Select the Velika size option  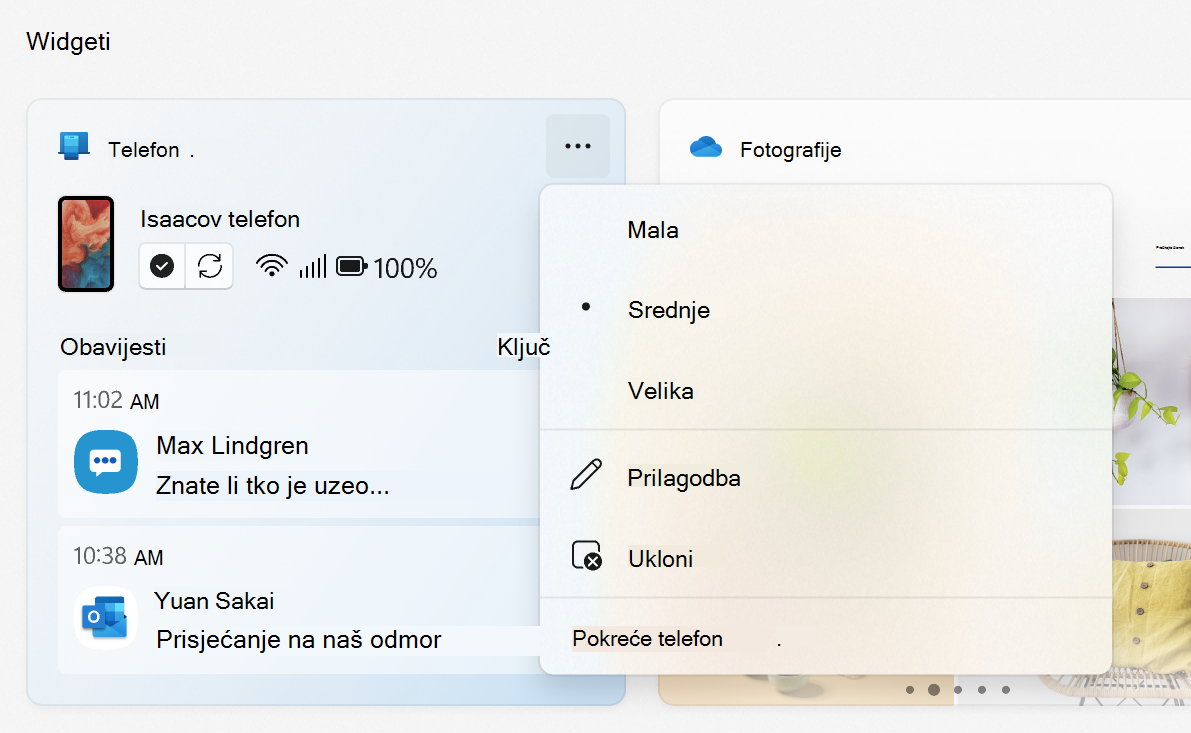826,390
